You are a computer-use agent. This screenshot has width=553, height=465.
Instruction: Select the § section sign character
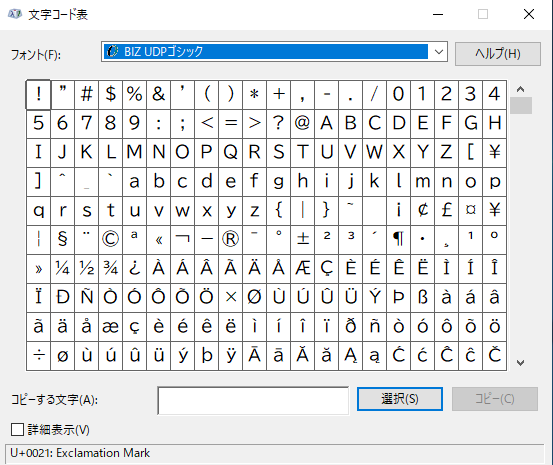pos(63,240)
